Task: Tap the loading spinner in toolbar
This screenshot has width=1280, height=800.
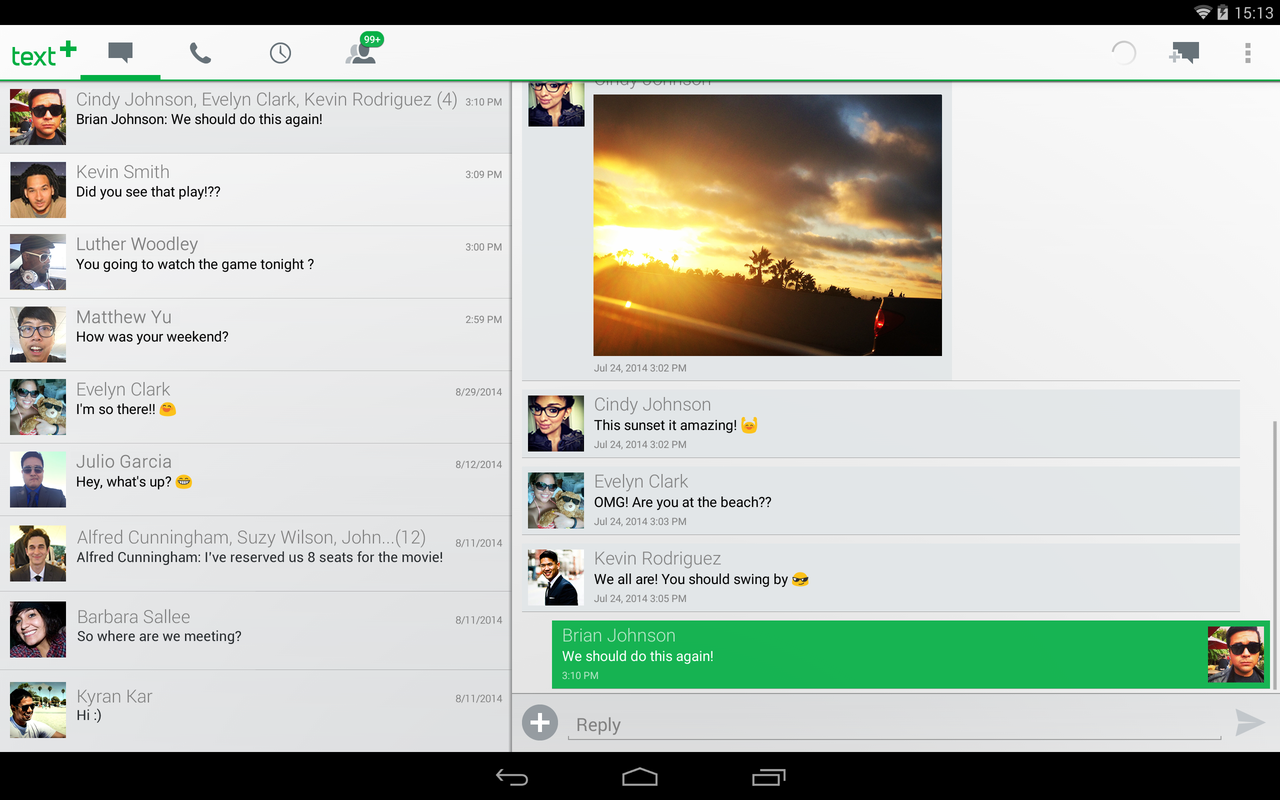Action: tap(1124, 53)
